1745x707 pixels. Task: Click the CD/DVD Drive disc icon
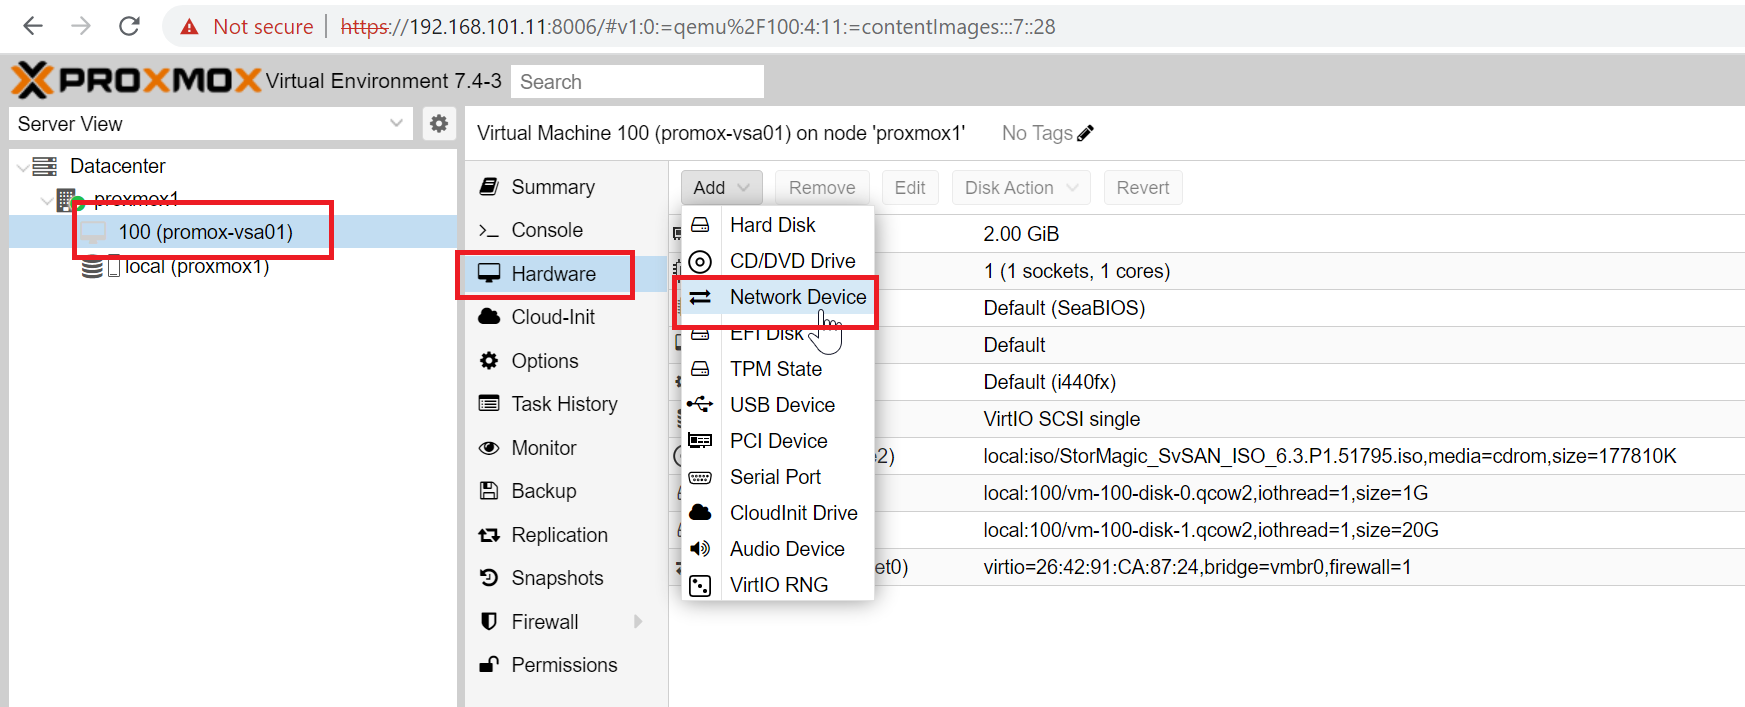[x=701, y=261]
